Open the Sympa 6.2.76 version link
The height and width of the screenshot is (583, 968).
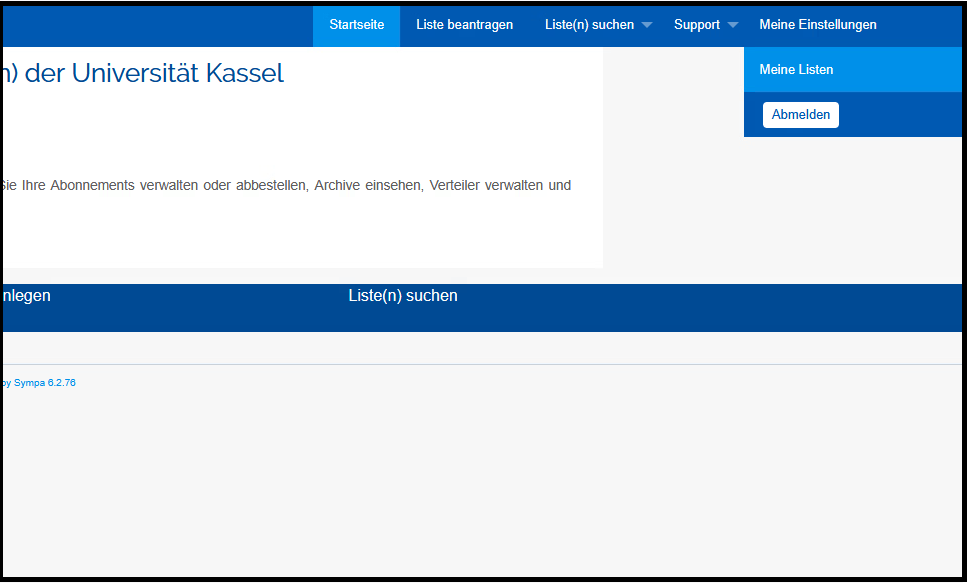tap(44, 383)
